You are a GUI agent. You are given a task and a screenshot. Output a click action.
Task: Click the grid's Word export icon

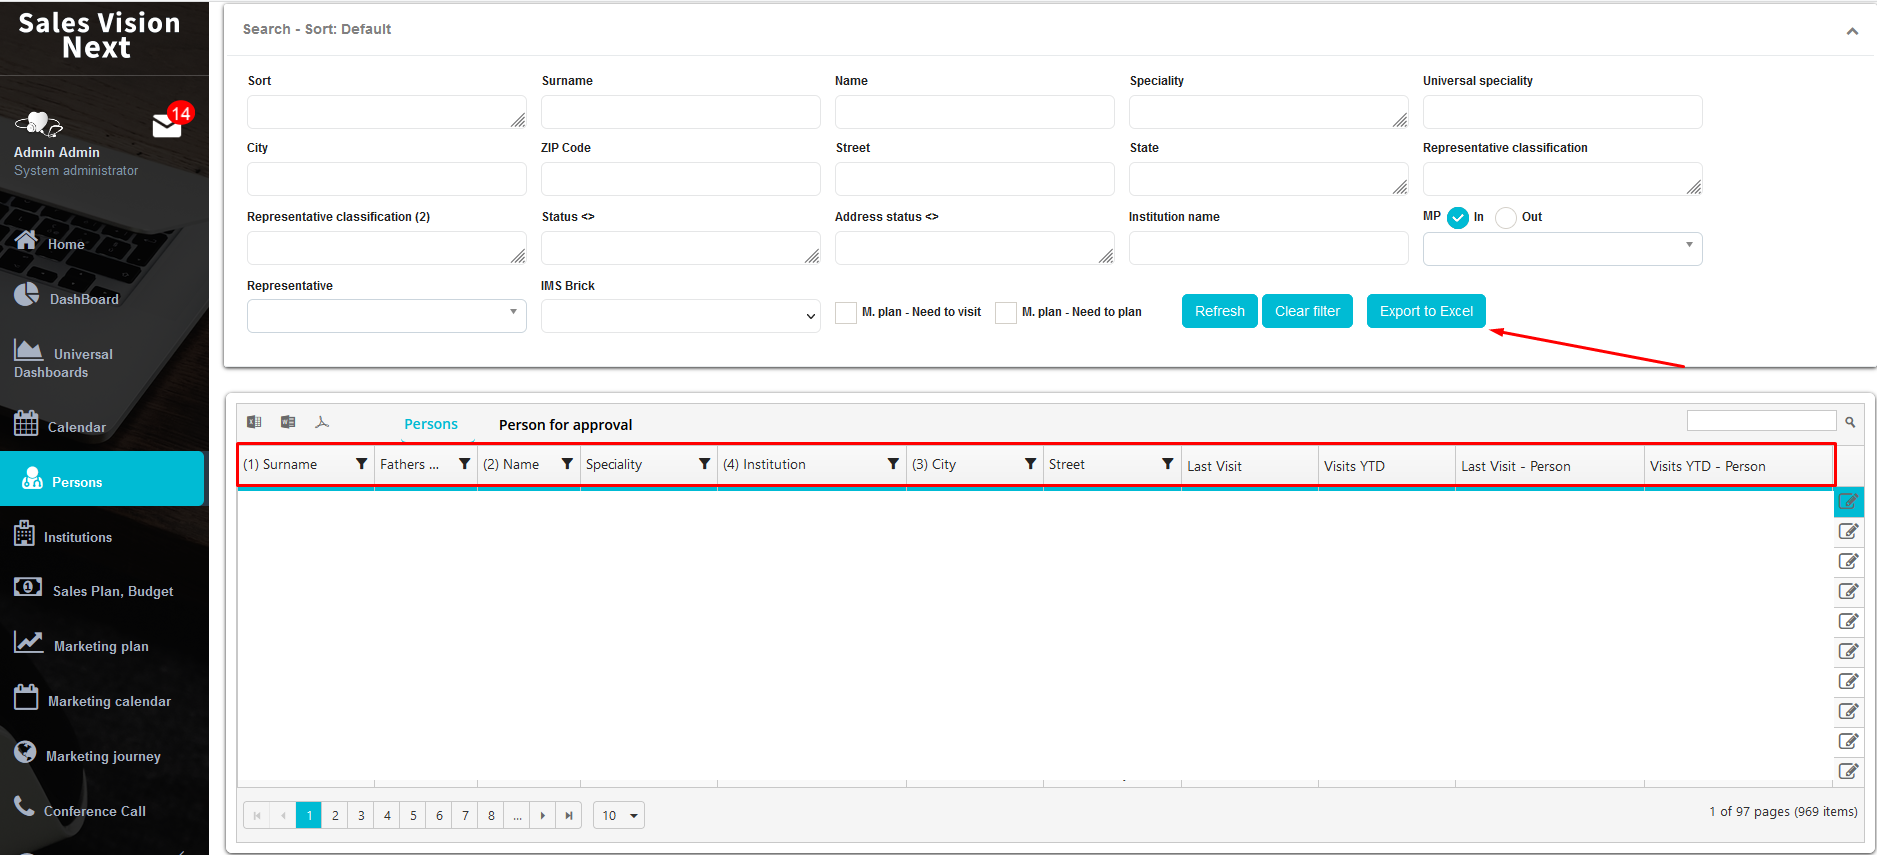tap(288, 422)
